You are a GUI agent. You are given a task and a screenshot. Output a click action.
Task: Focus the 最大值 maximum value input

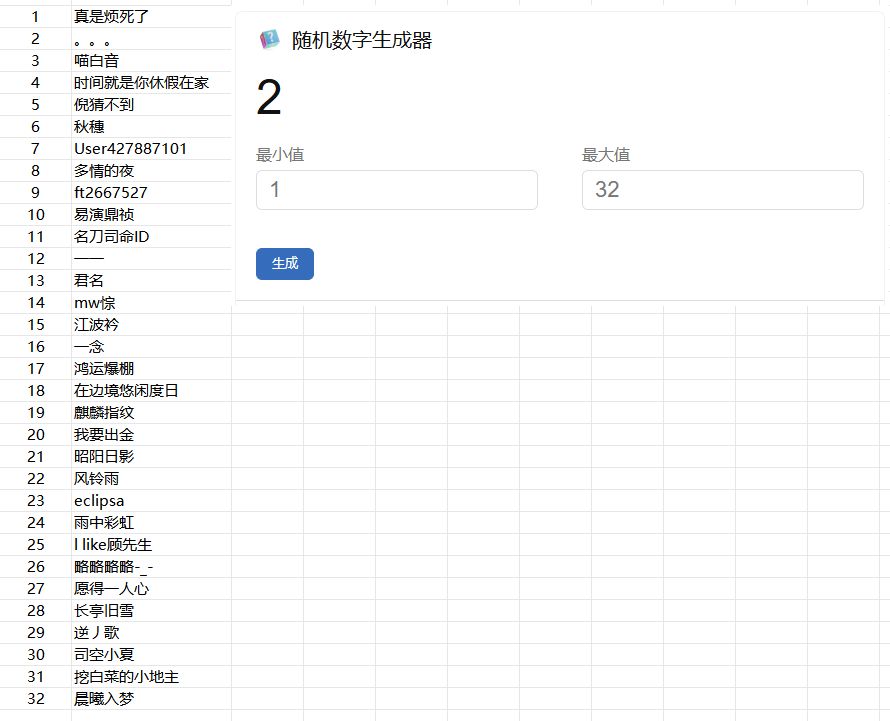(x=723, y=190)
